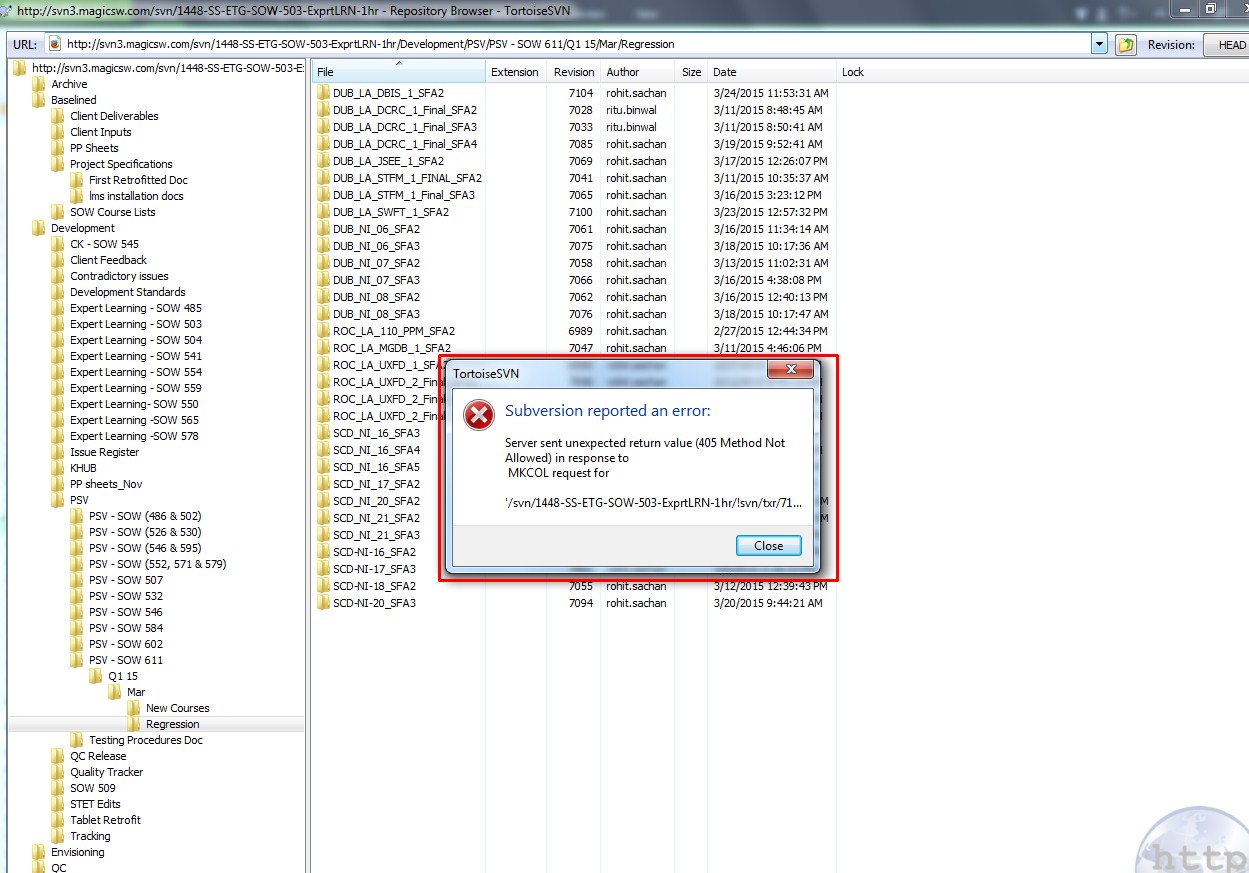Viewport: 1249px width, 873px height.
Task: Click the go-up folder icon beside URL
Action: point(1126,45)
